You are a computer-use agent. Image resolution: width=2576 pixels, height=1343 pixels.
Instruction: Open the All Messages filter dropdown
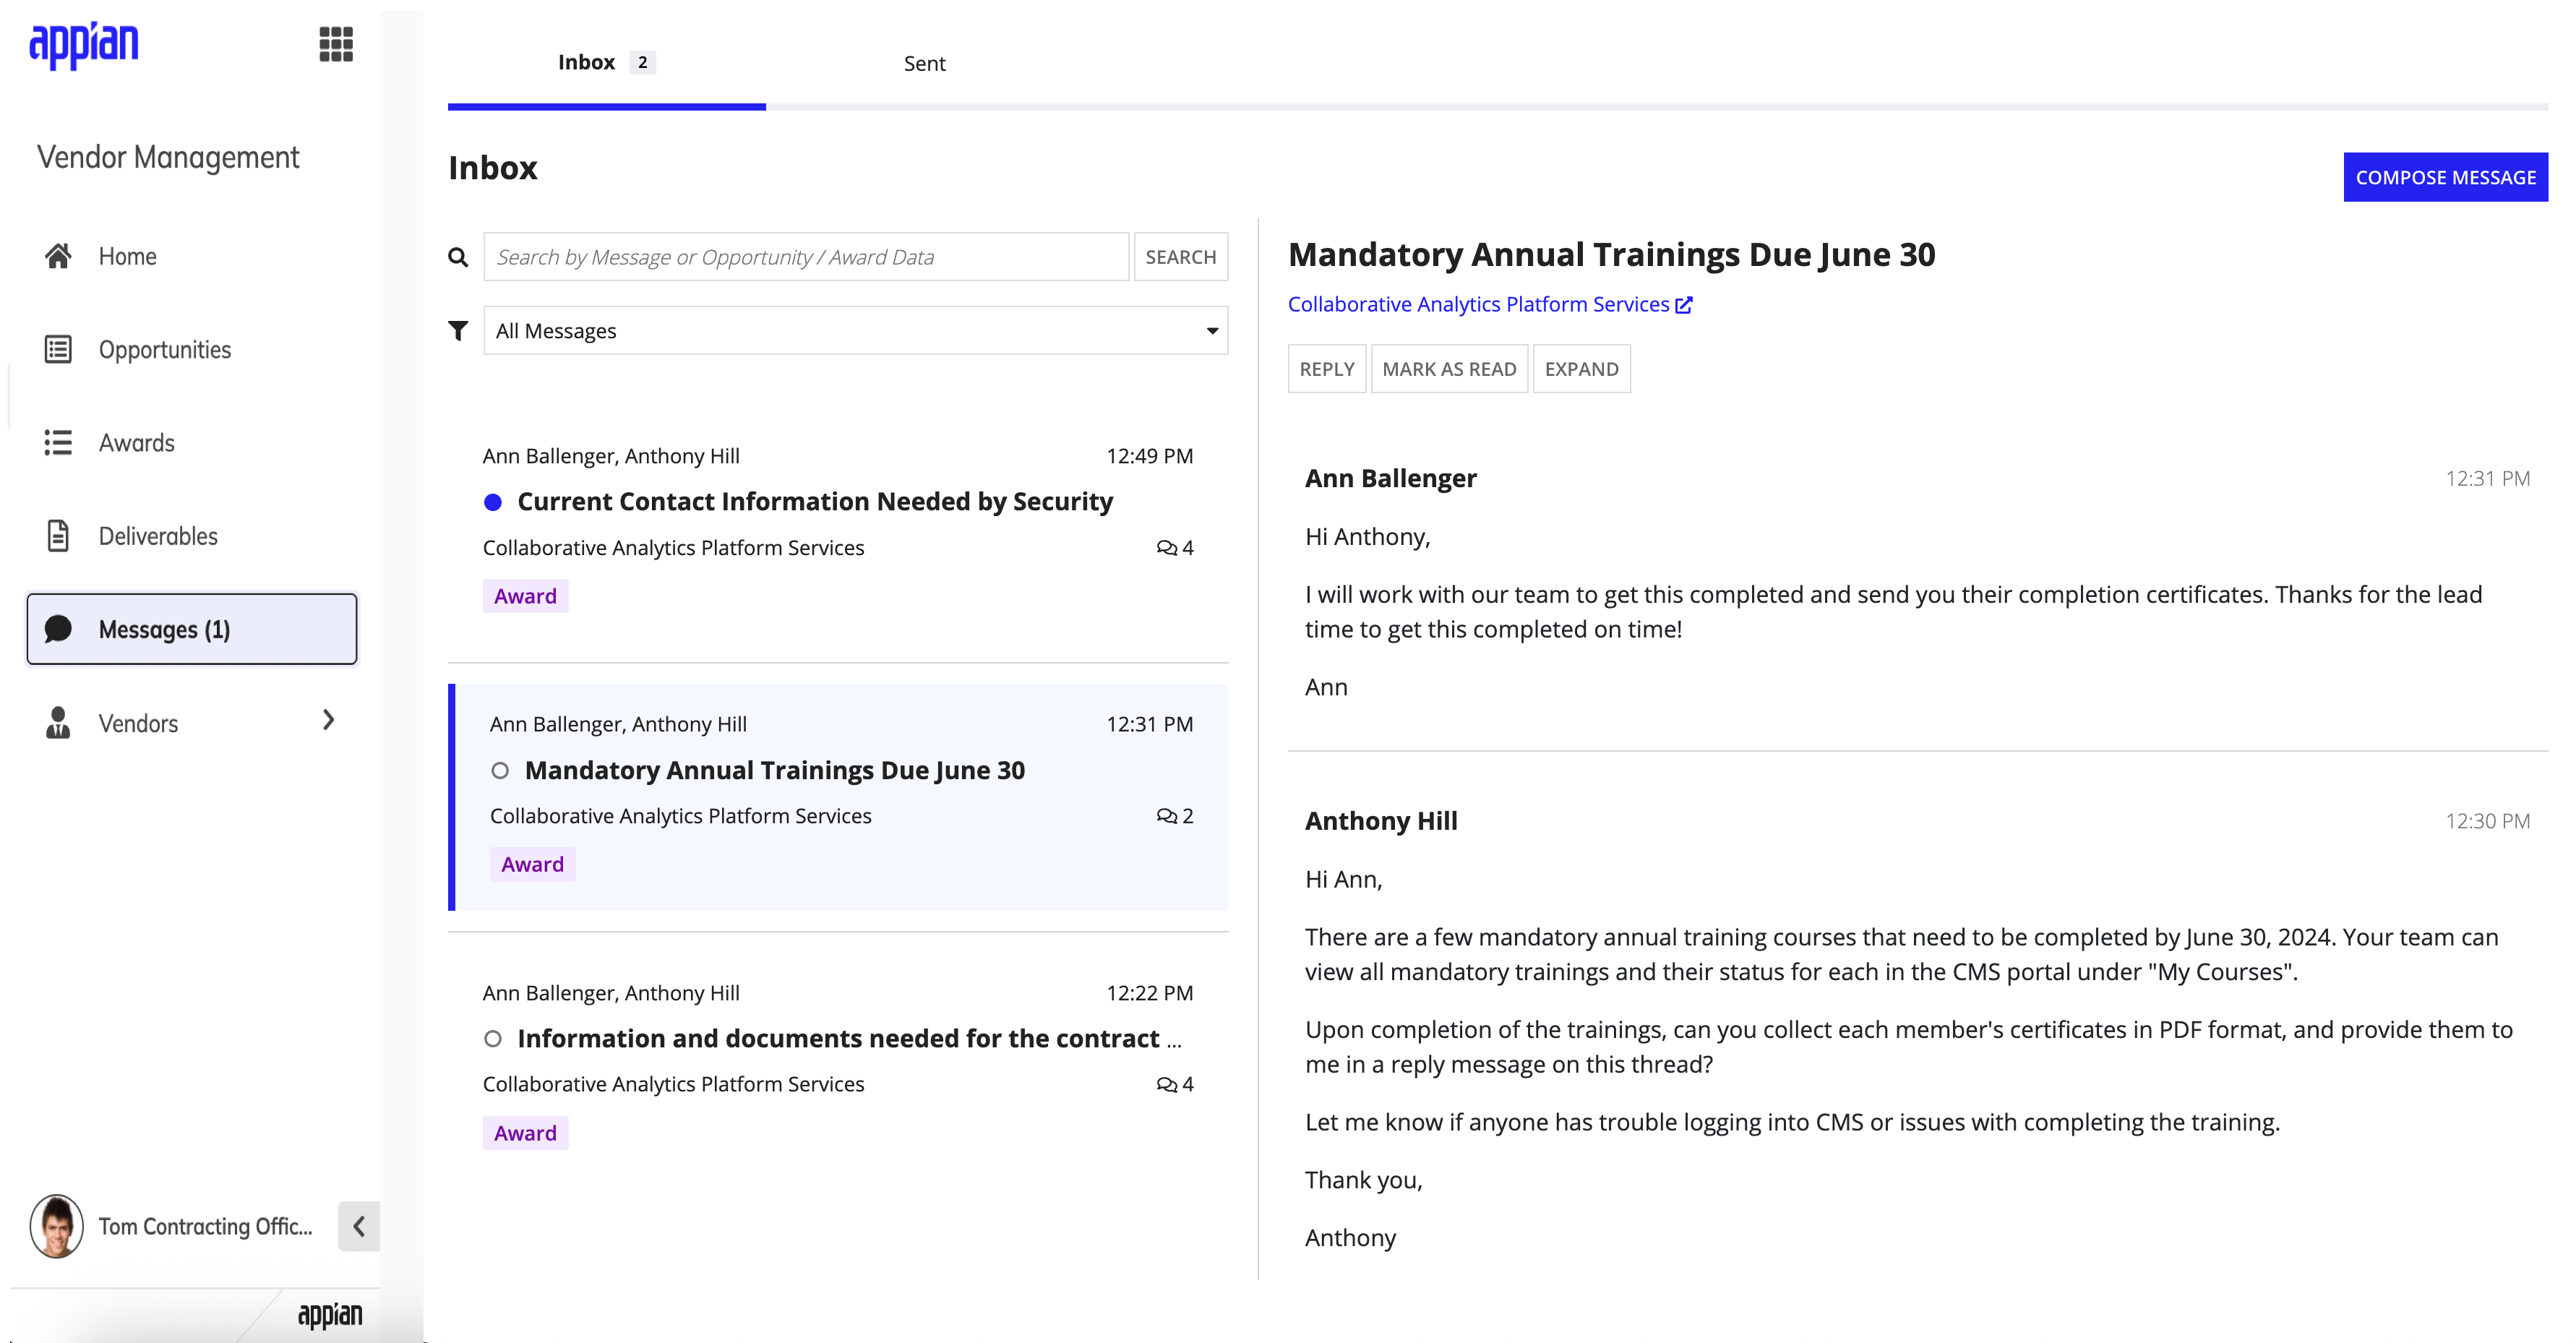coord(855,330)
